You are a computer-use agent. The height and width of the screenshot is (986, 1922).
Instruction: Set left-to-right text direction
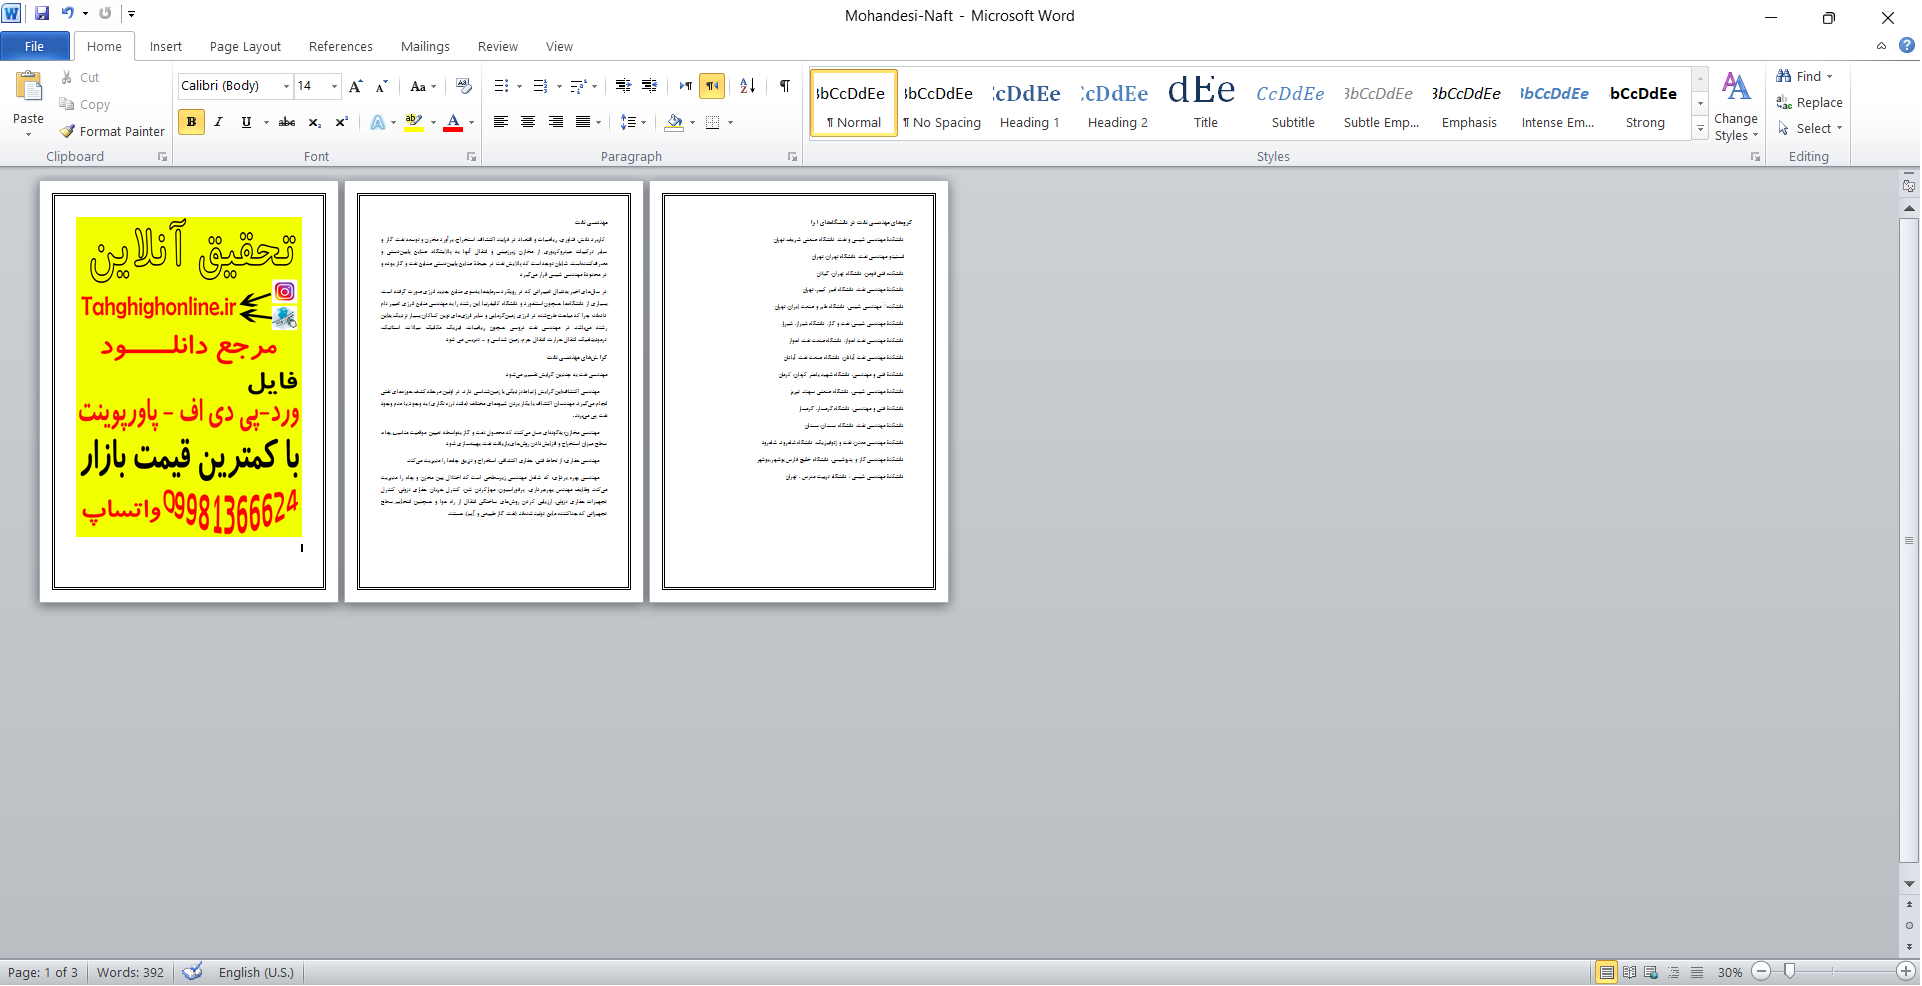click(x=685, y=86)
